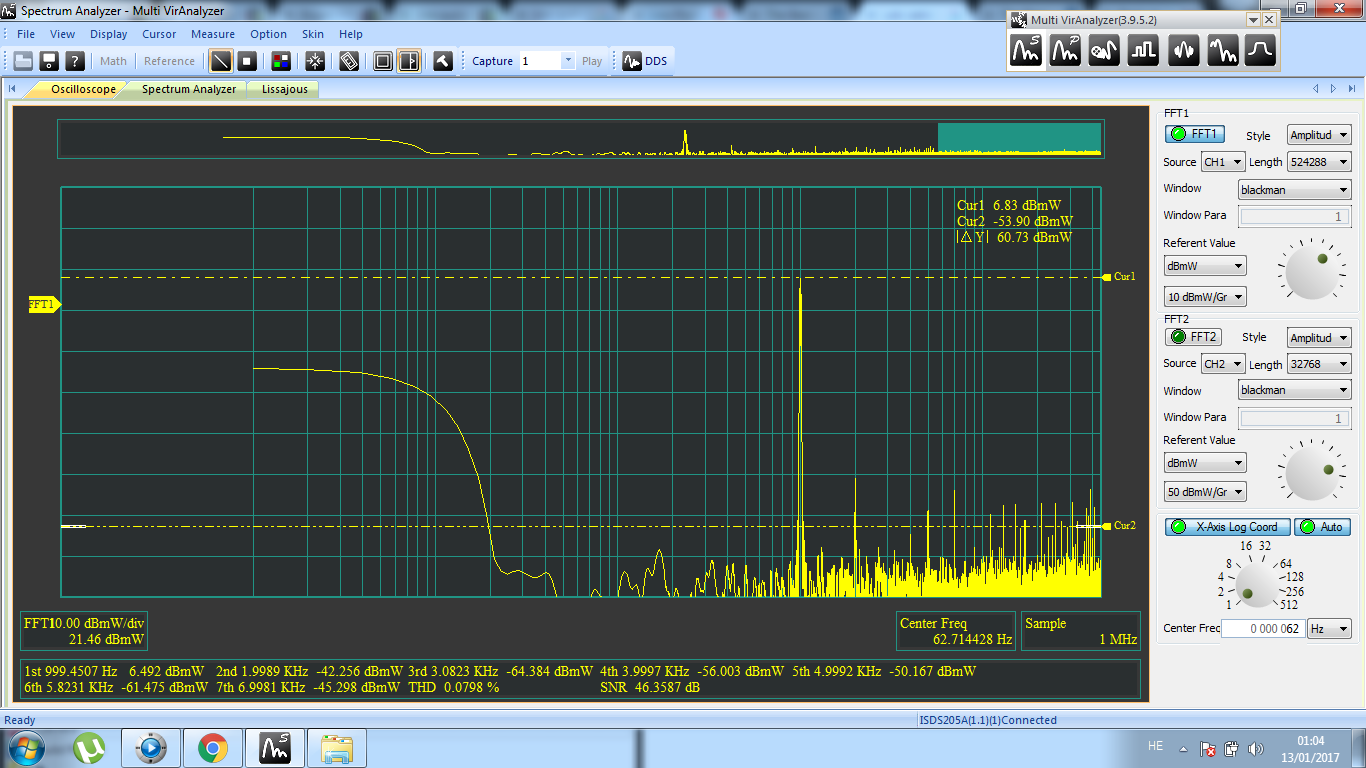Click the square wave icon in Multi VirAnalyzer

point(1143,50)
